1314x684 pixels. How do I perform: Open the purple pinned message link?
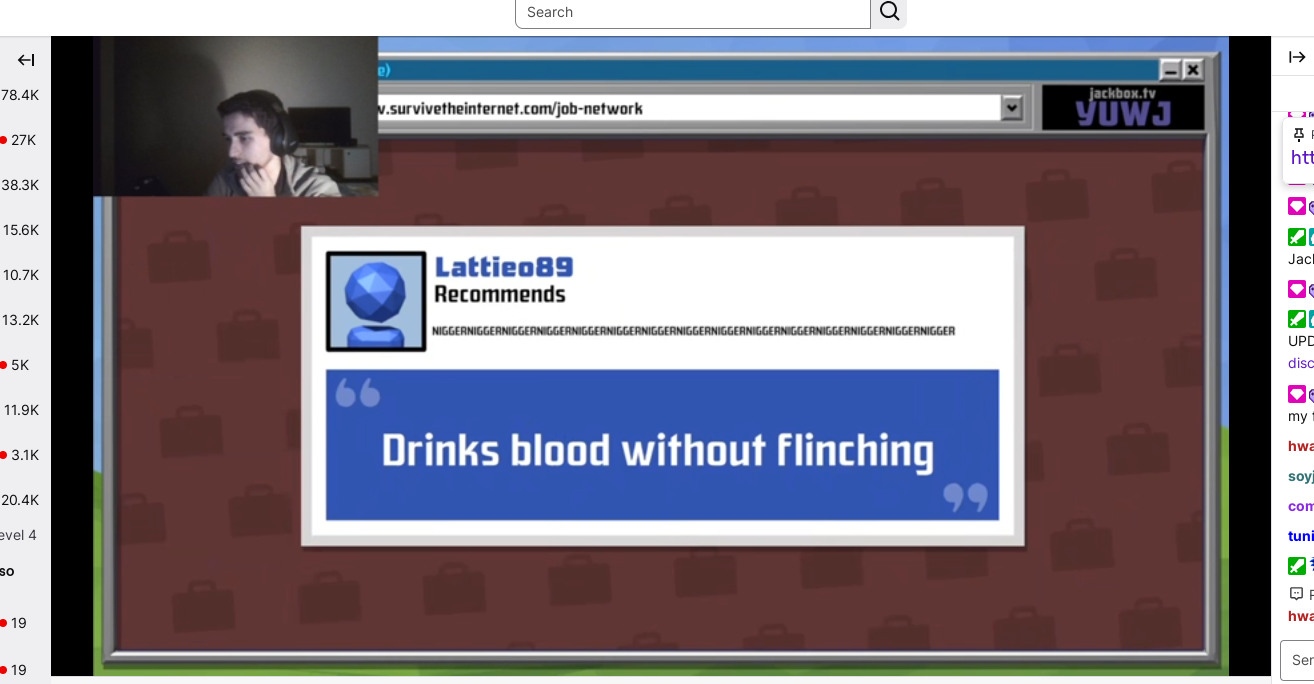point(1302,158)
